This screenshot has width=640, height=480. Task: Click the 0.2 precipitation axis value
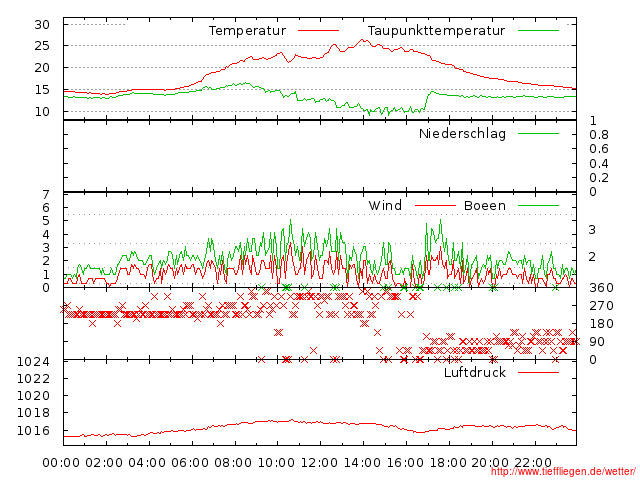599,178
